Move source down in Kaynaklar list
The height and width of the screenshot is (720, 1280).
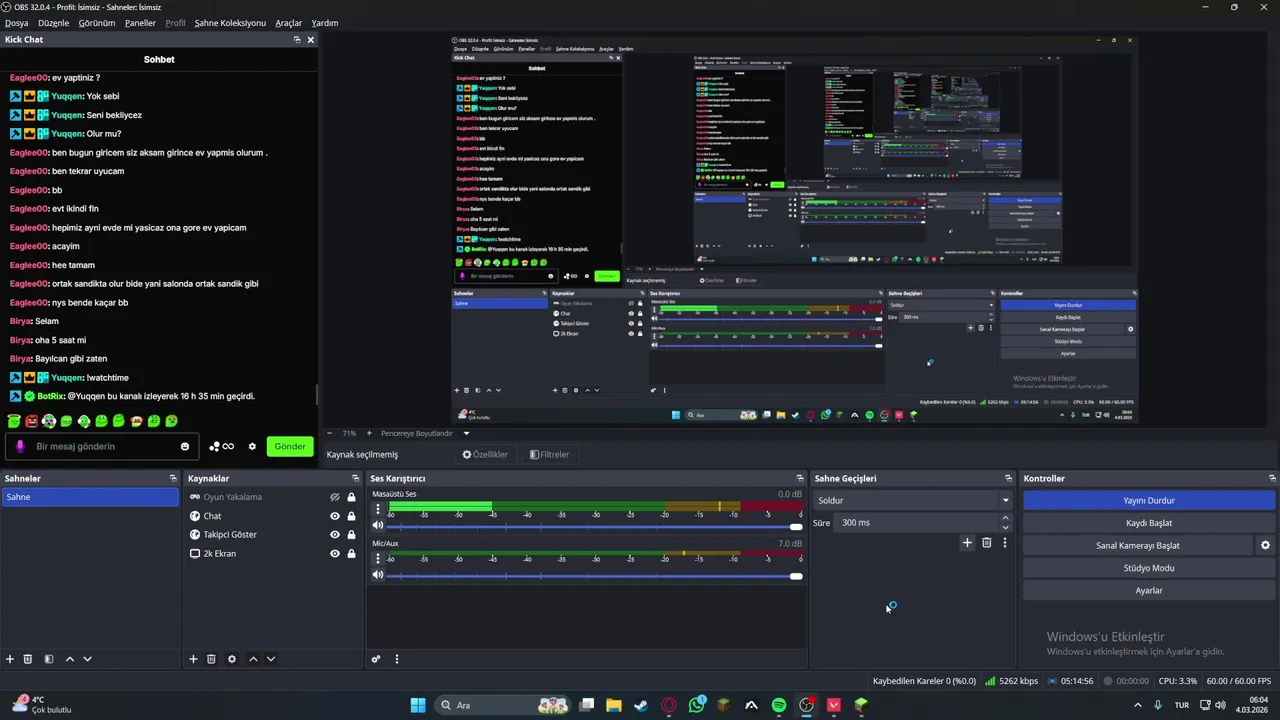pyautogui.click(x=271, y=659)
